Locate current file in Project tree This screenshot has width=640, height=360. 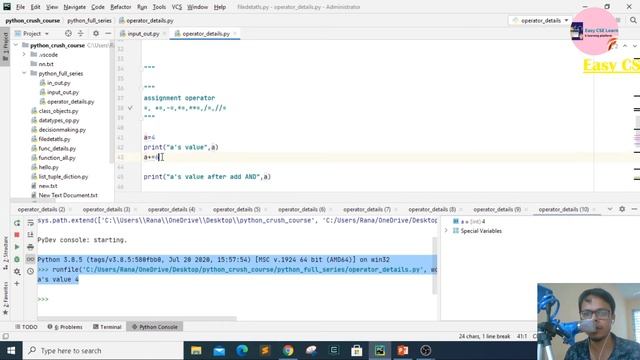click(x=68, y=33)
